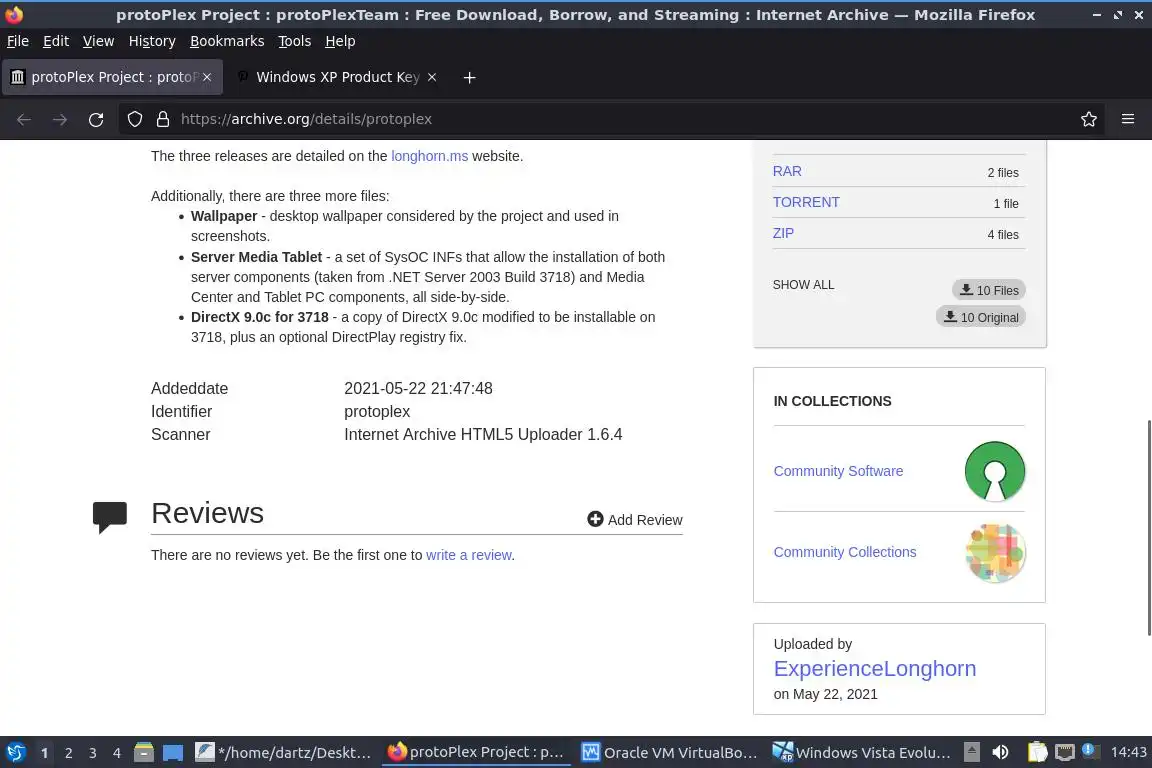The height and width of the screenshot is (768, 1152).
Task: Click the notification tray icon
Action: coord(1091,751)
